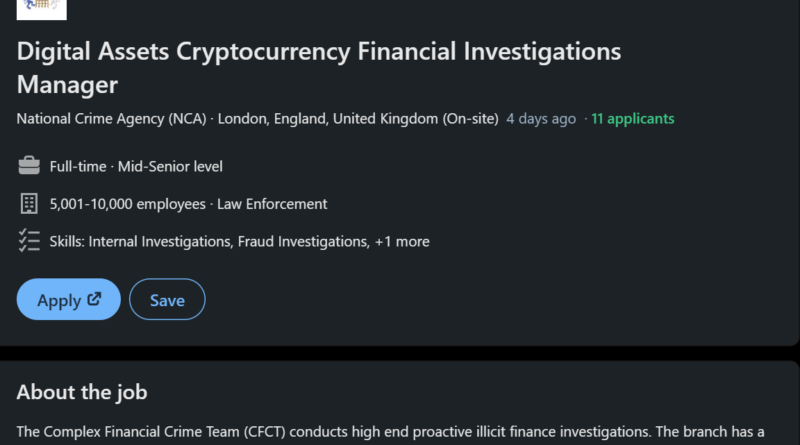The height and width of the screenshot is (445, 800).
Task: Save this job posting
Action: [x=167, y=300]
